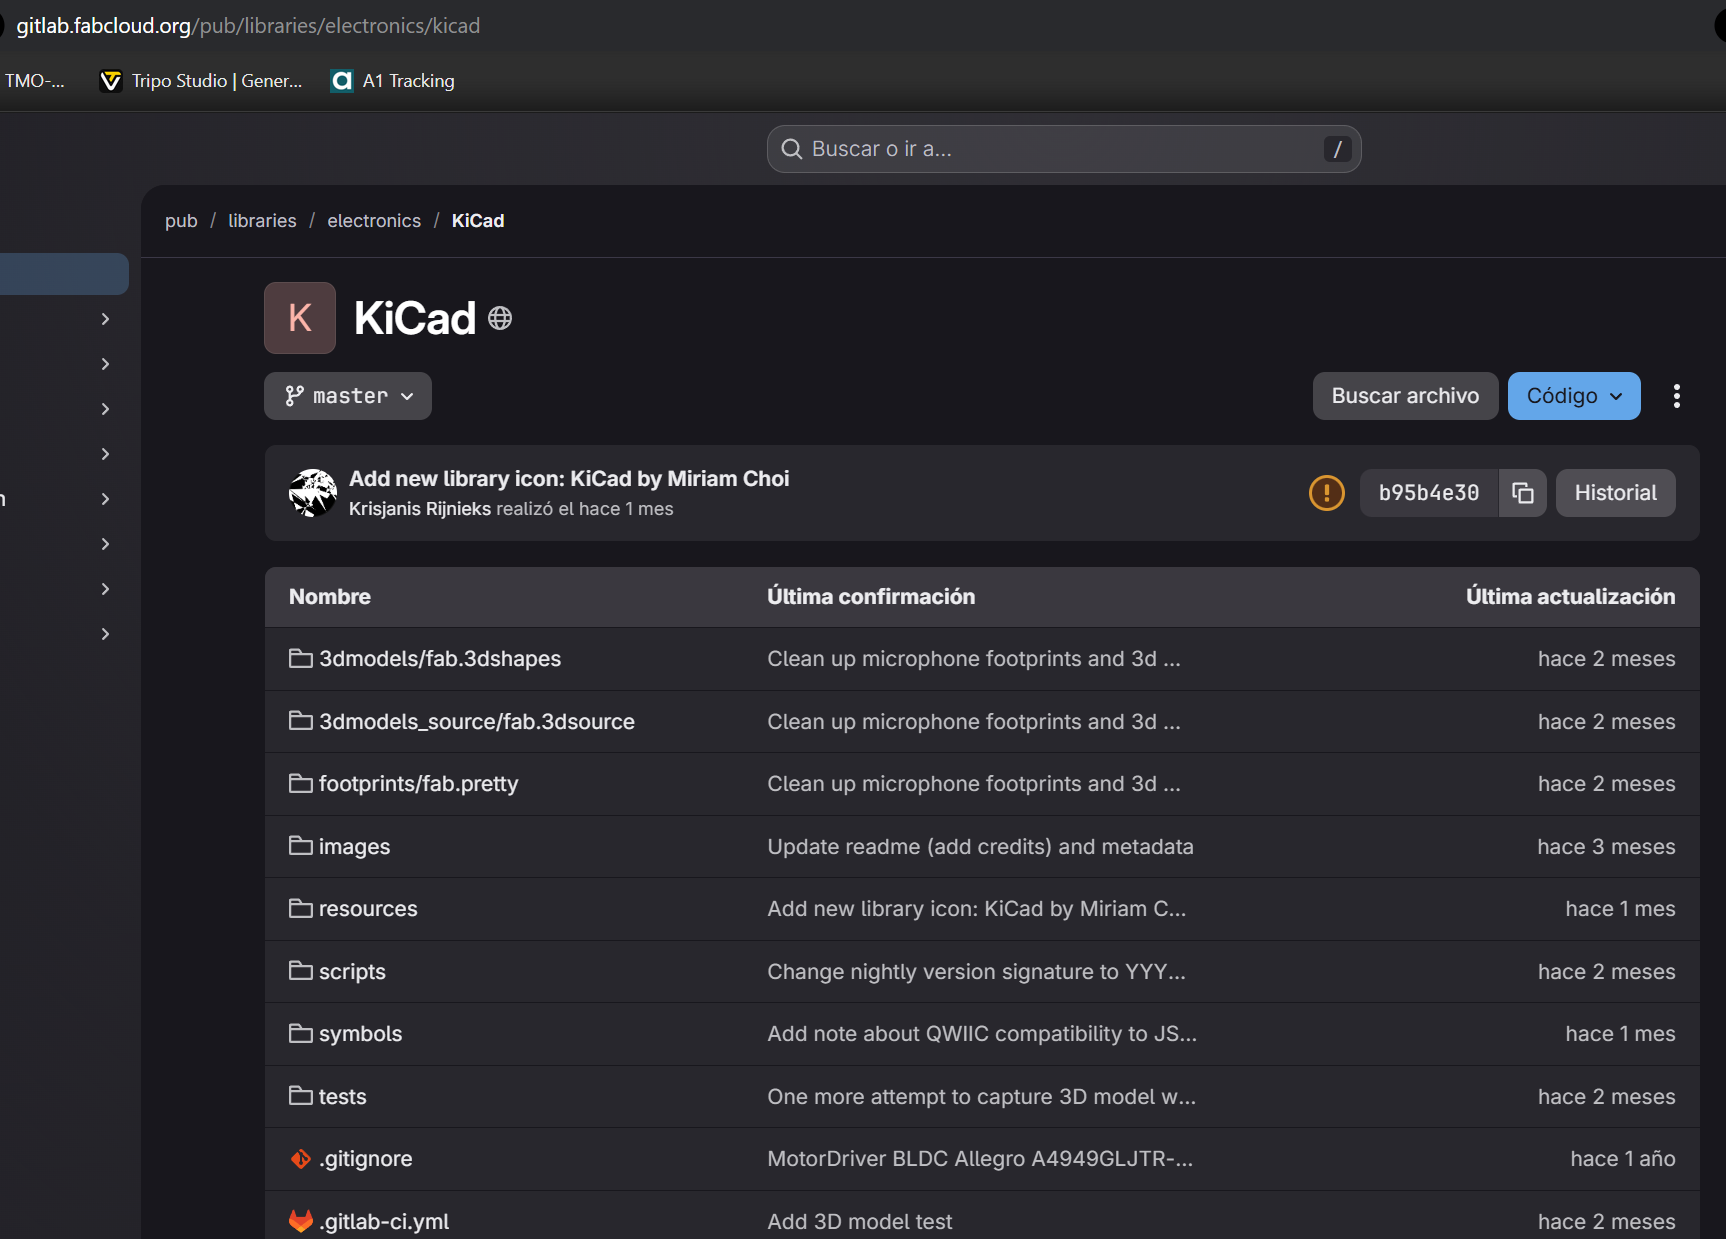Screen dimensions: 1726x1239
Task: Open the footprints/fab.pretty folder
Action: (x=418, y=784)
